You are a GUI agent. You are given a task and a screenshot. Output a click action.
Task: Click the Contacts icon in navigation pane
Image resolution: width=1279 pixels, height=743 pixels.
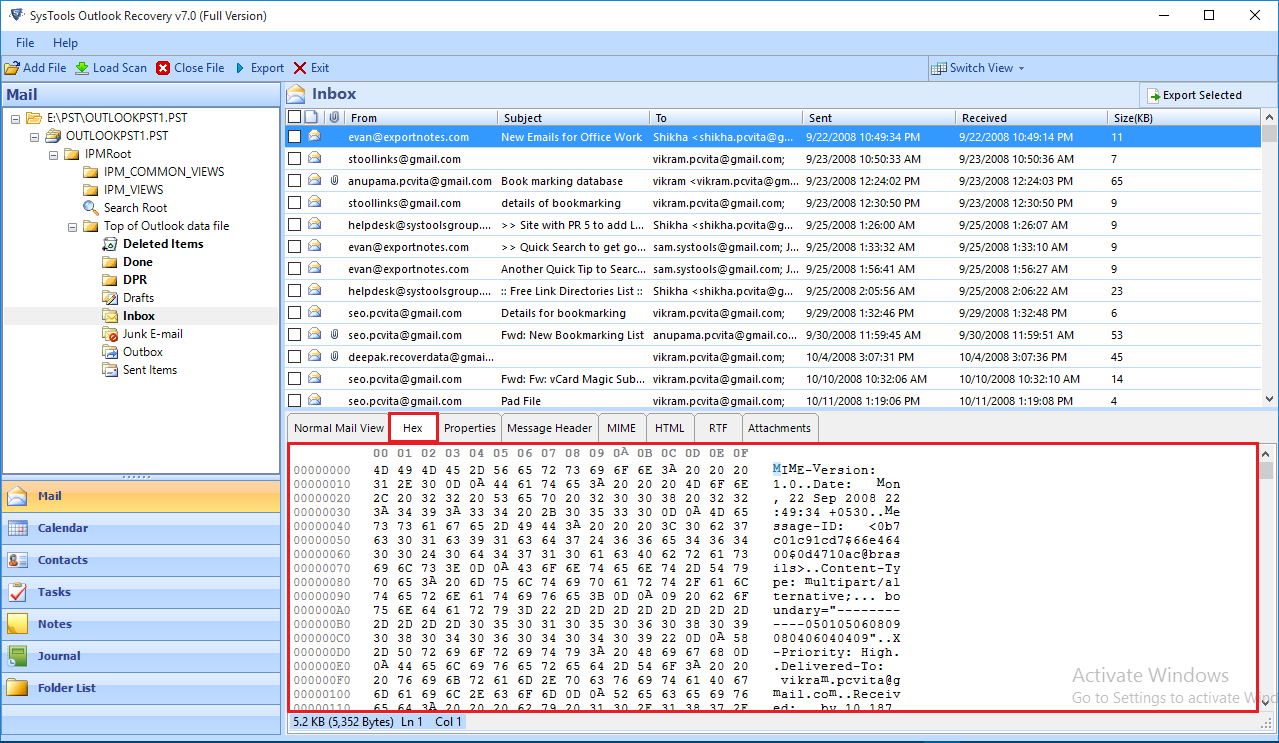pos(18,561)
